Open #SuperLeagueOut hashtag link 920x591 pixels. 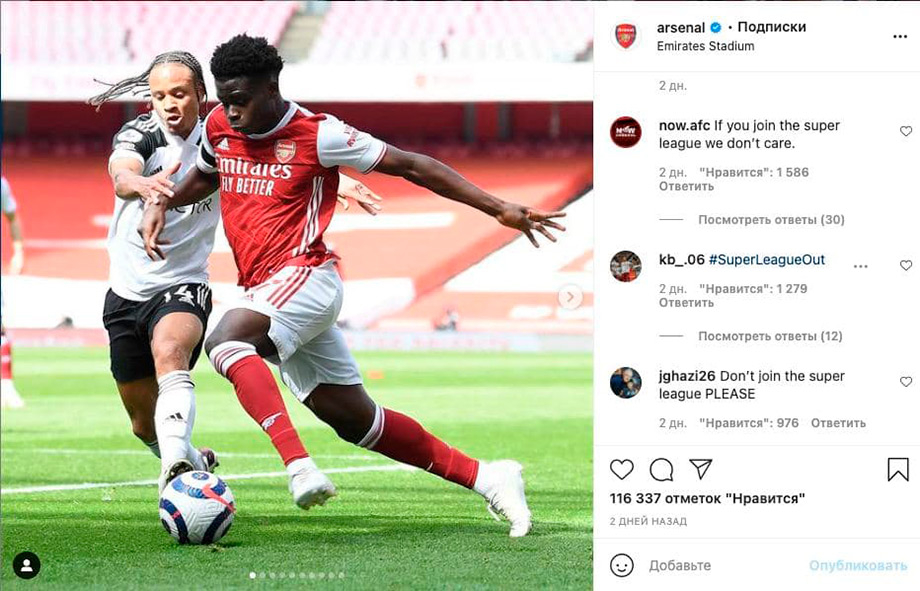[x=767, y=259]
